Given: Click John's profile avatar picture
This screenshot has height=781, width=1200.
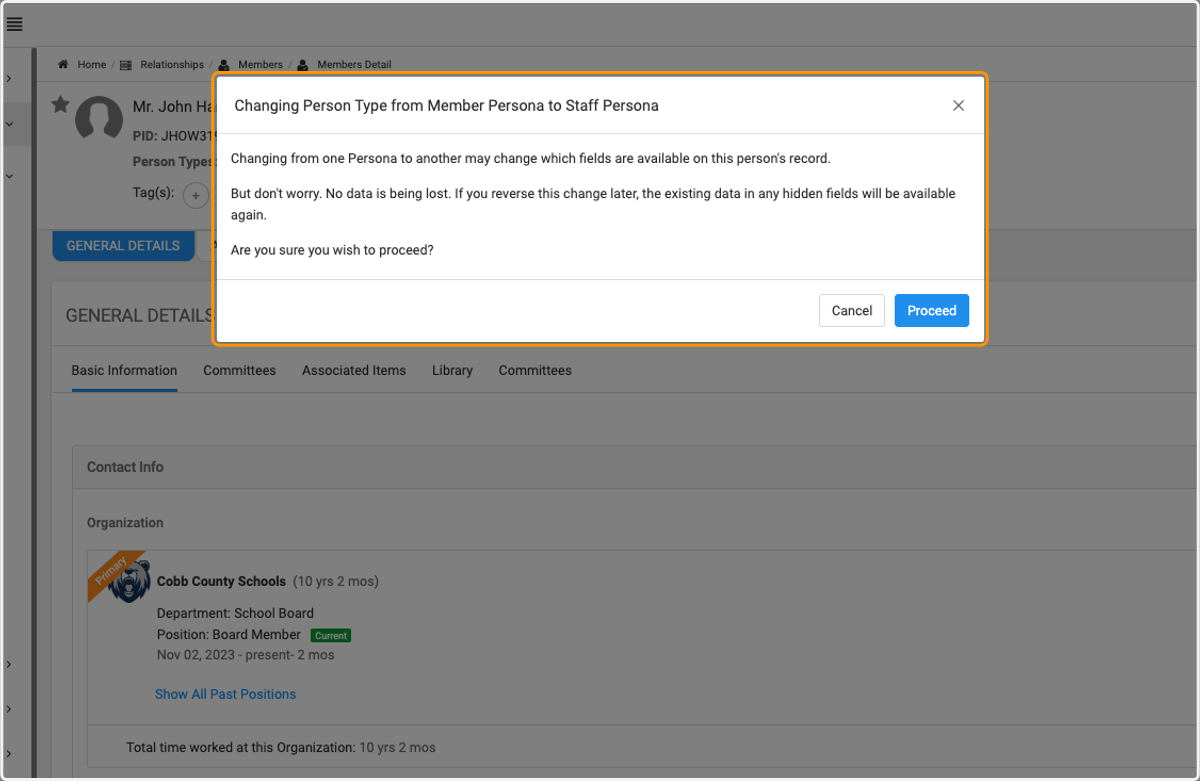Looking at the screenshot, I should click(99, 119).
